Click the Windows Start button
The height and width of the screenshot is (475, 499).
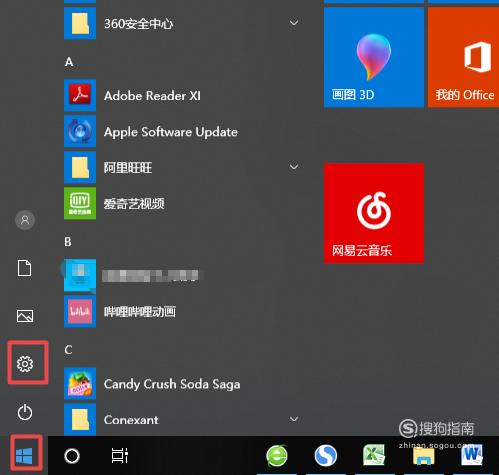pyautogui.click(x=24, y=456)
